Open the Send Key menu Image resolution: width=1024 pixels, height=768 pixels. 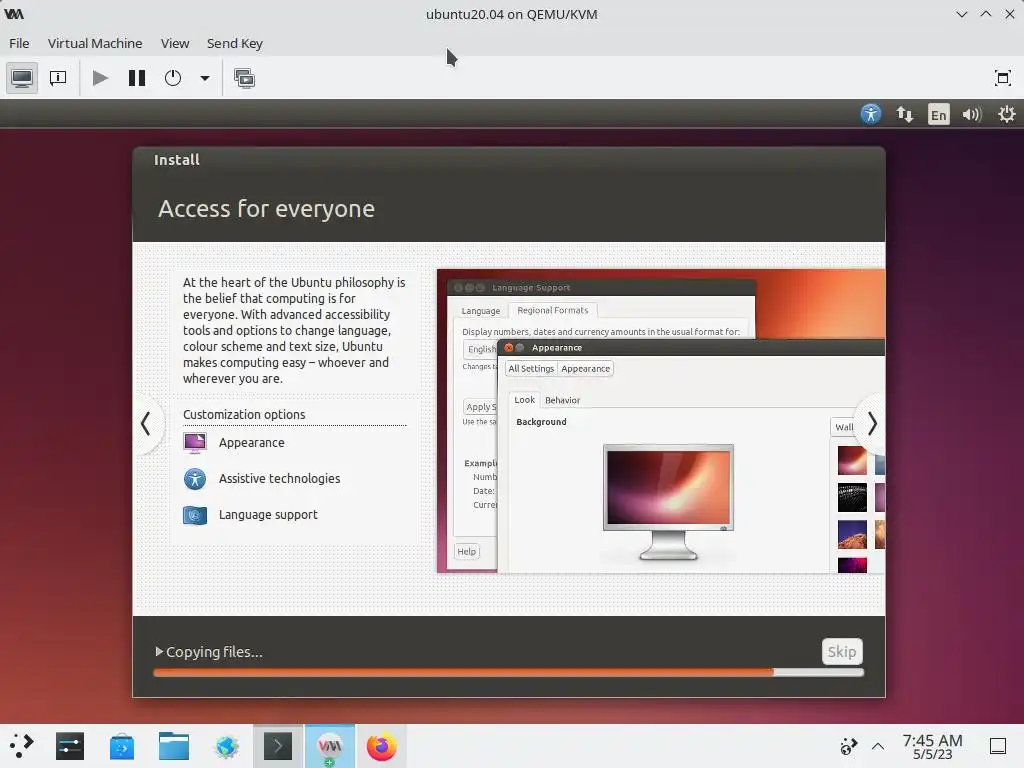click(x=234, y=43)
